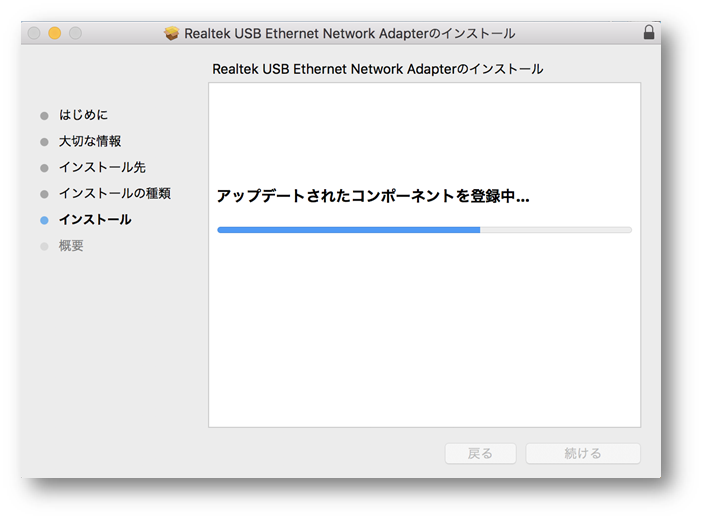Select the インストール先 step in sidebar
Image resolution: width=703 pixels, height=520 pixels.
(x=102, y=167)
